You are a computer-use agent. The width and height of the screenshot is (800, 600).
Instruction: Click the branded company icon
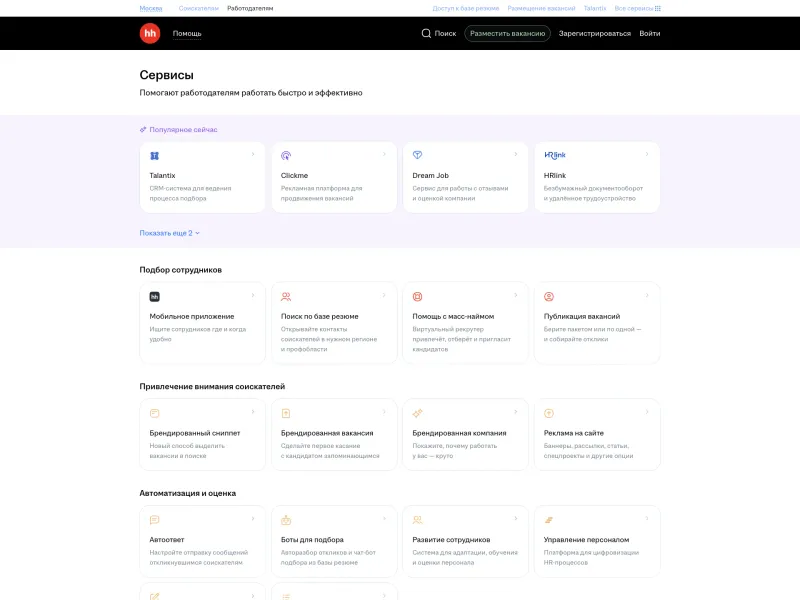pos(417,413)
